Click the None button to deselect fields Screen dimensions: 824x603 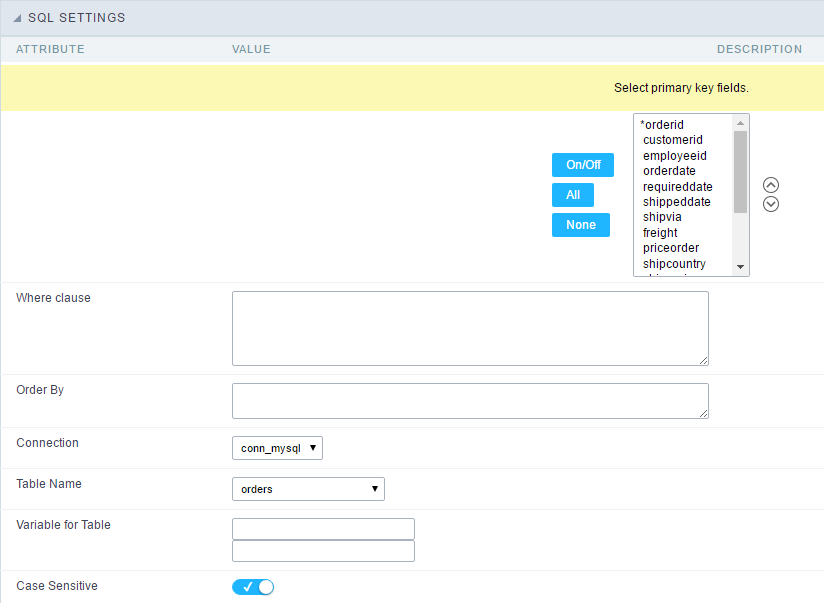coord(580,225)
